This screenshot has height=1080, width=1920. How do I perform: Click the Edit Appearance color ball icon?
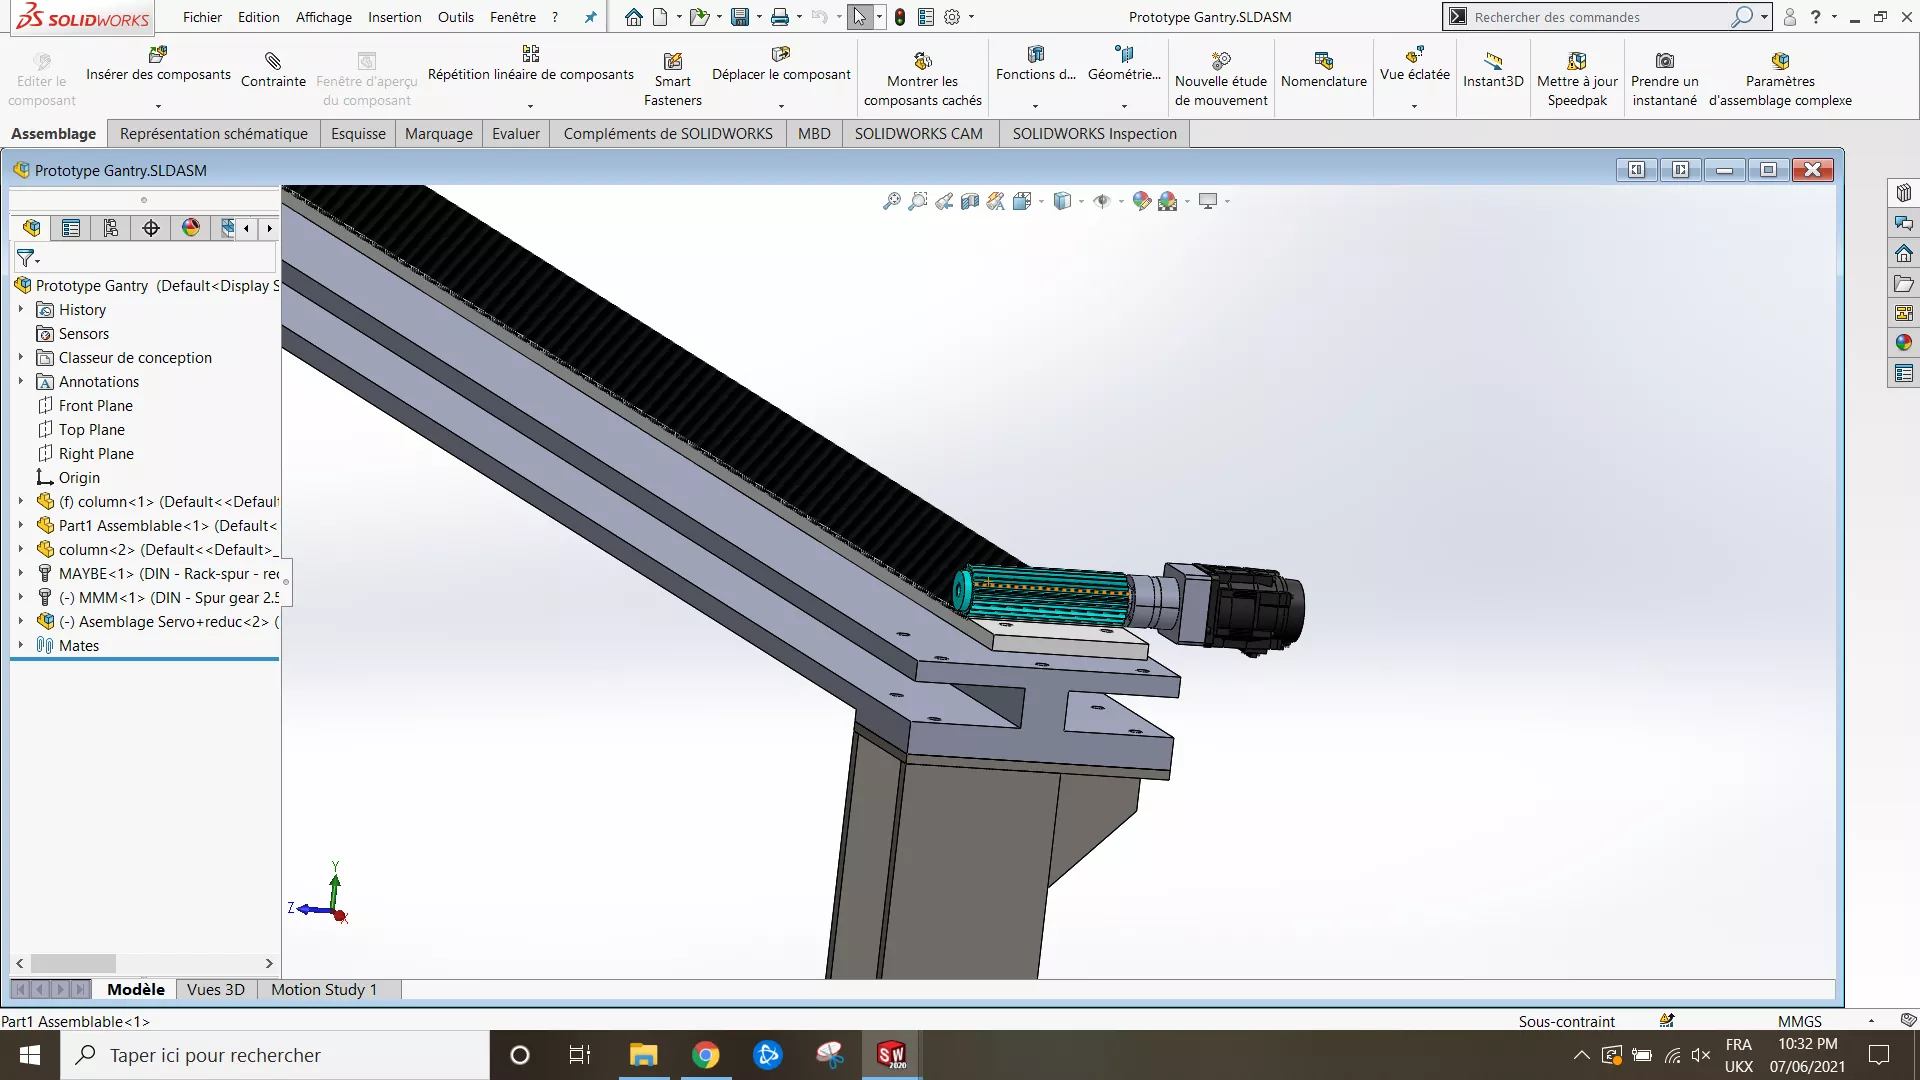coord(1141,202)
